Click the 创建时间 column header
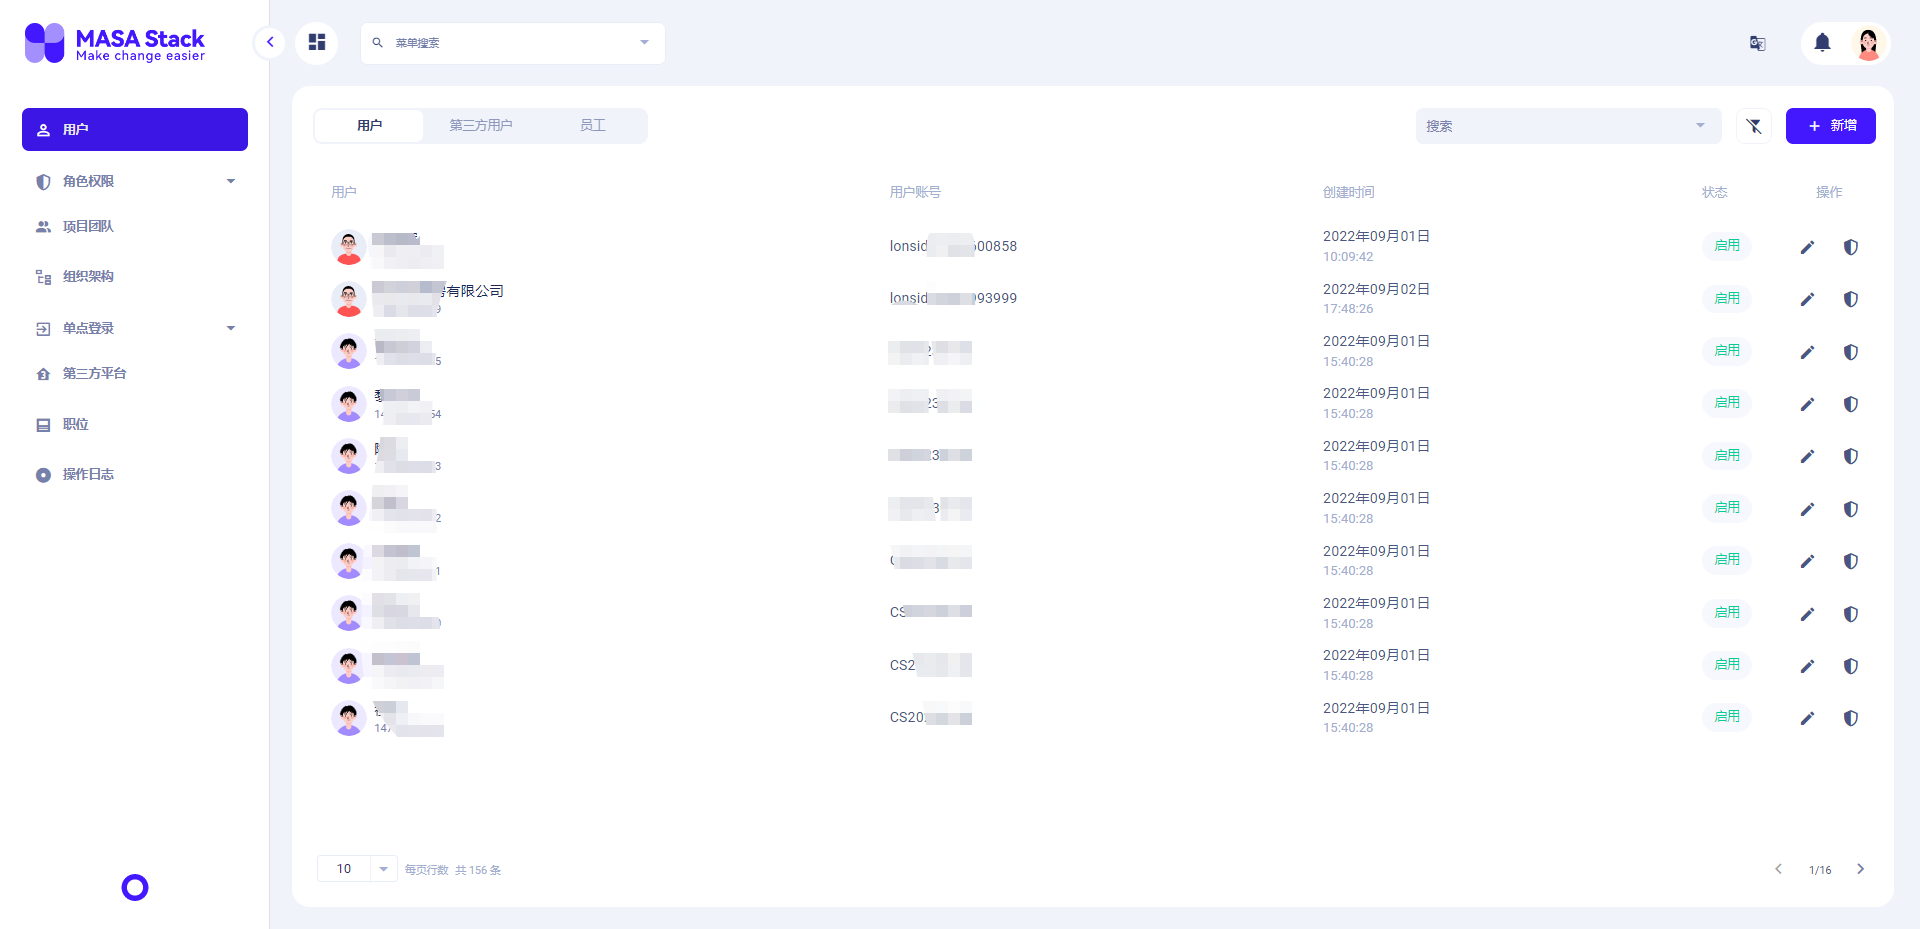Screen dimensions: 1920x929 [x=1348, y=192]
